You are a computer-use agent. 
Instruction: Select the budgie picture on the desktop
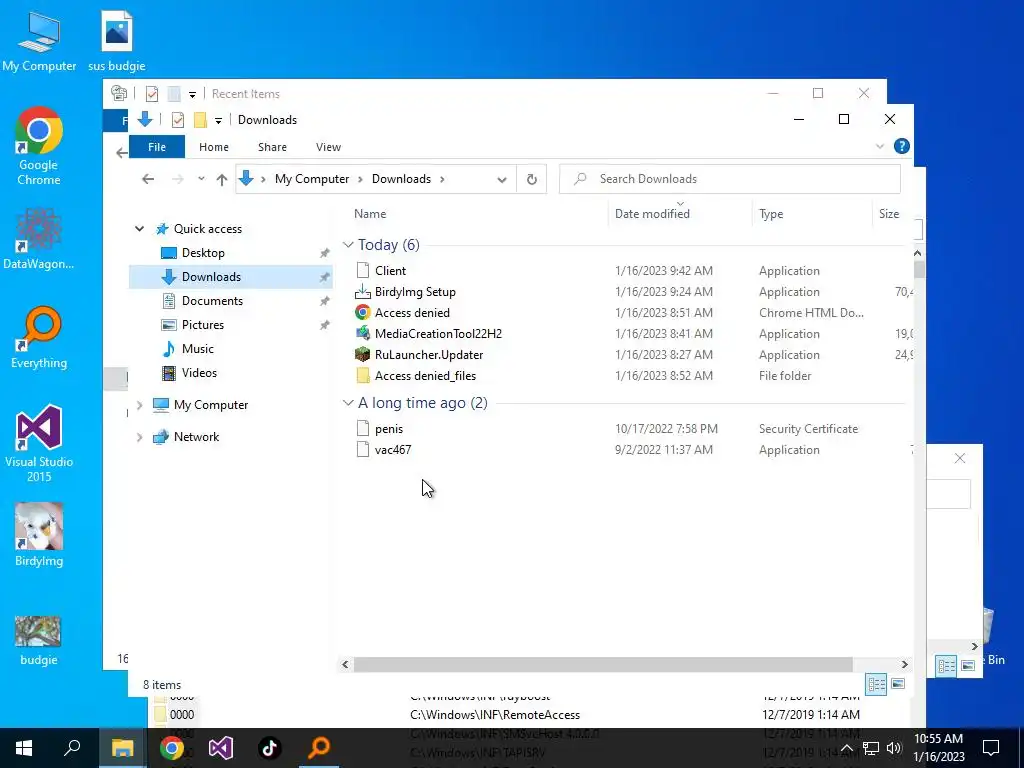[x=39, y=640]
